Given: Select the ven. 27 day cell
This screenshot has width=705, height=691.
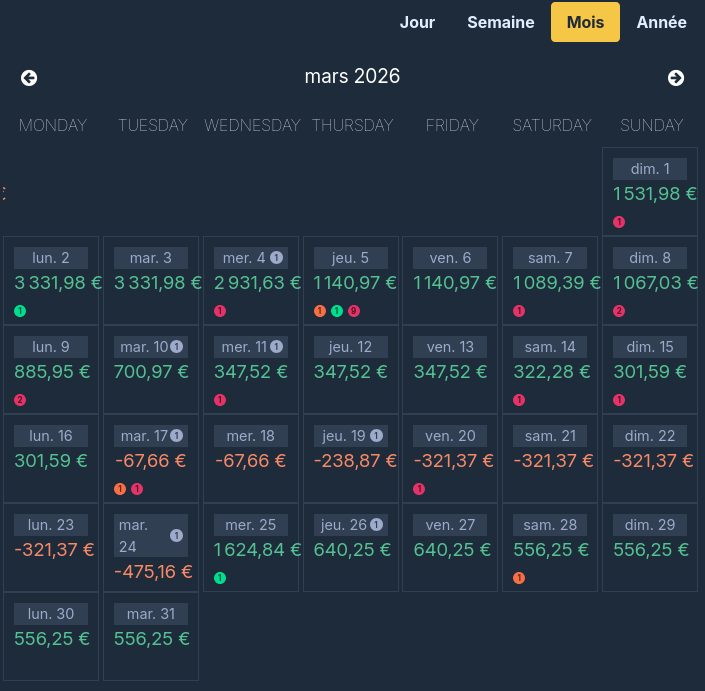Looking at the screenshot, I should (x=450, y=547).
